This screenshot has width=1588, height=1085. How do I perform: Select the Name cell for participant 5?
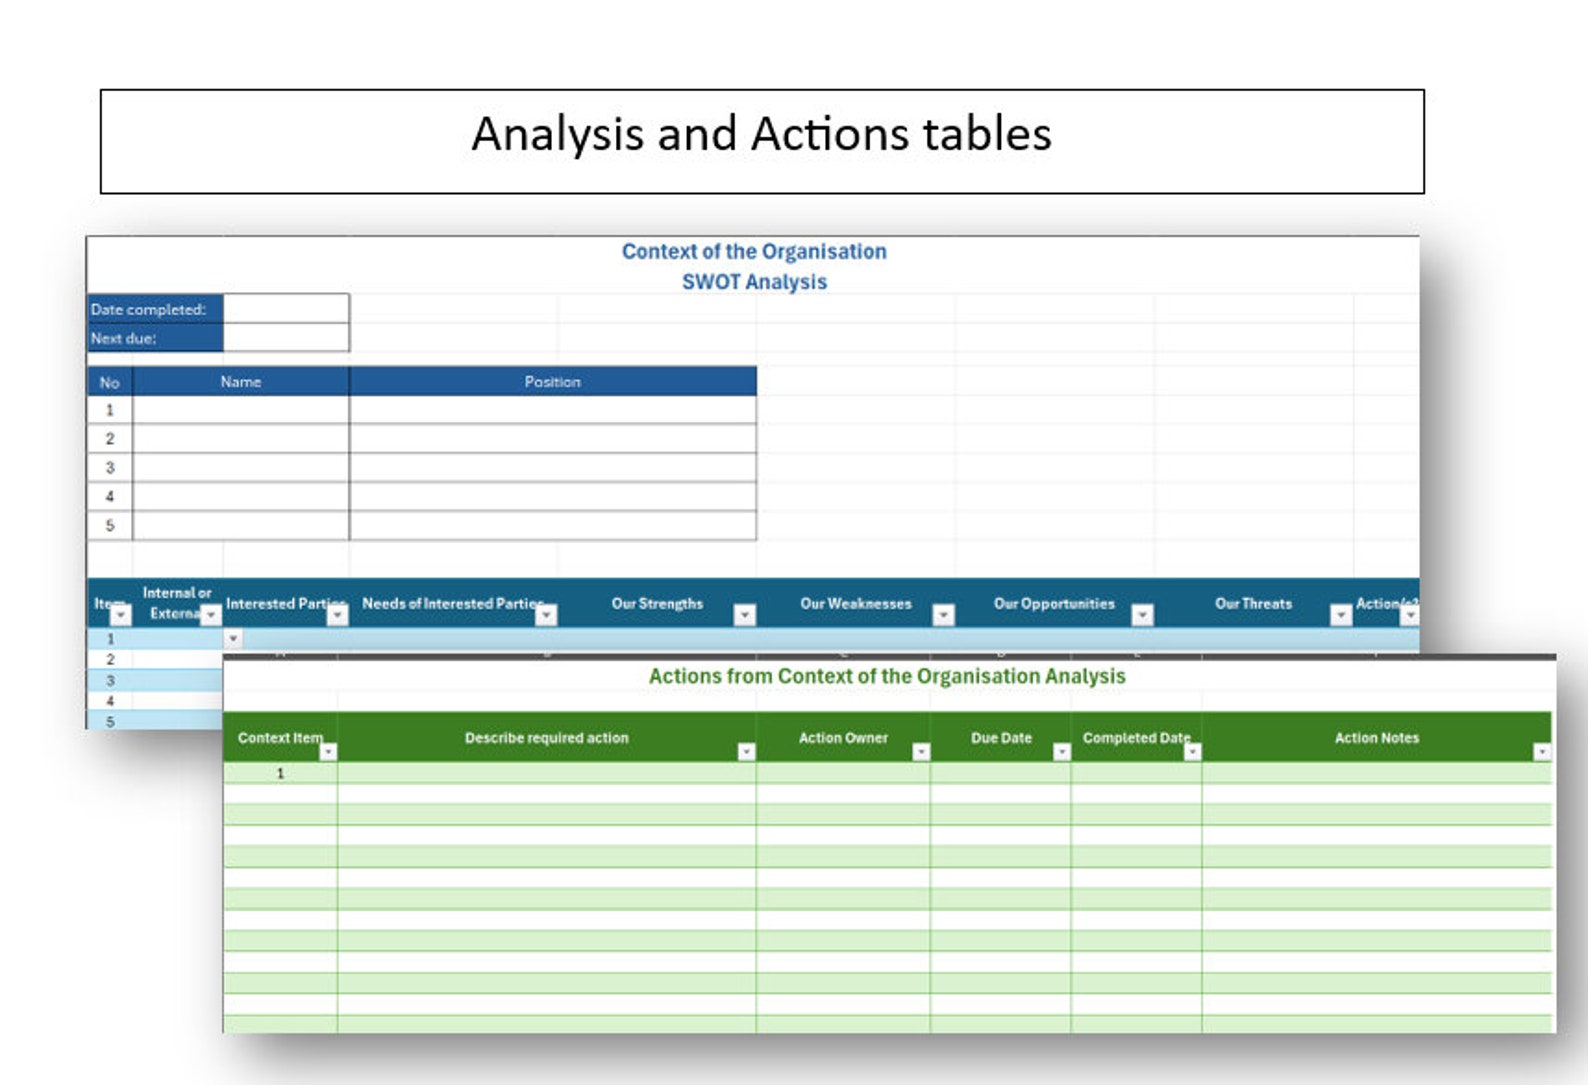[241, 526]
